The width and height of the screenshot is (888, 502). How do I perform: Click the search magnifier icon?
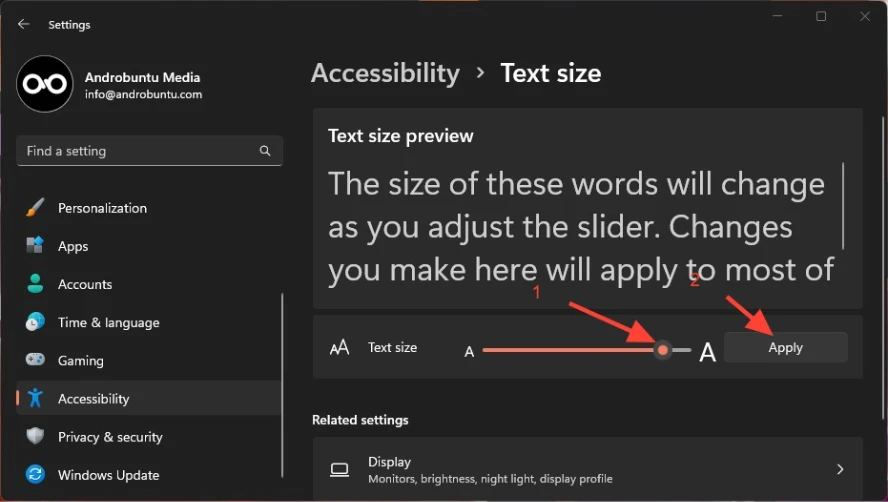(264, 151)
